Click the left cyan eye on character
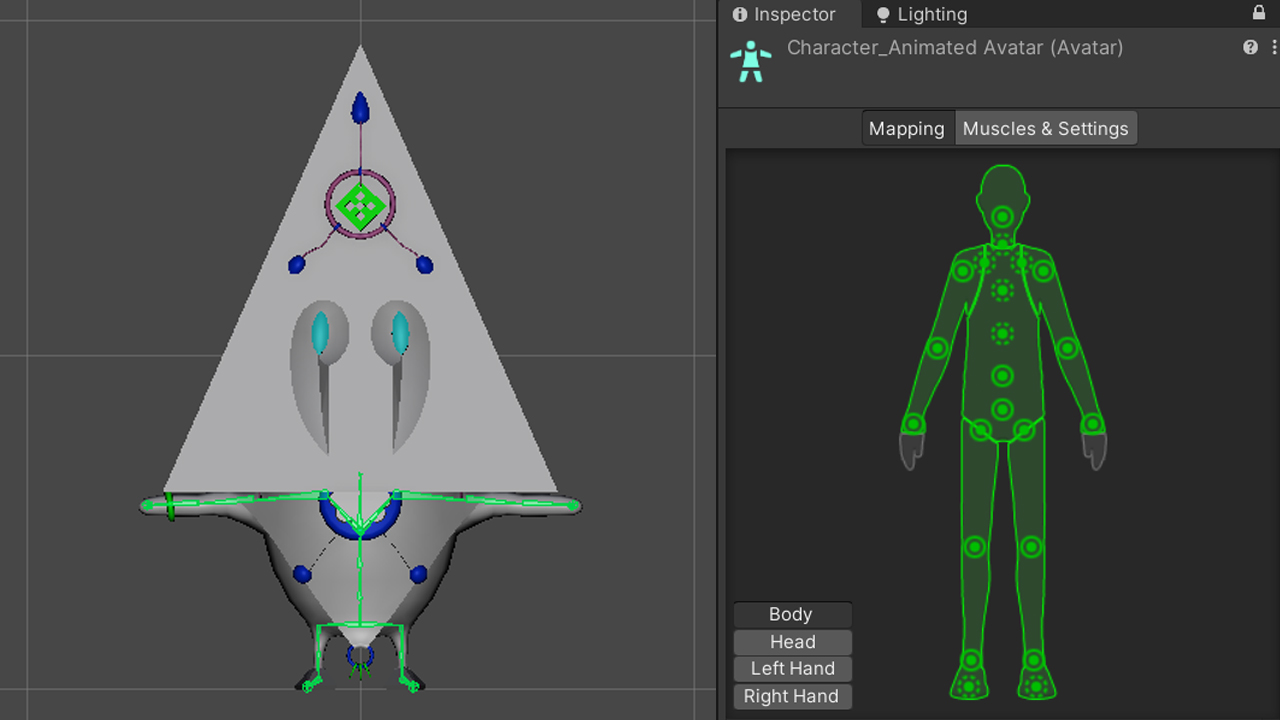This screenshot has width=1280, height=720. tap(320, 334)
